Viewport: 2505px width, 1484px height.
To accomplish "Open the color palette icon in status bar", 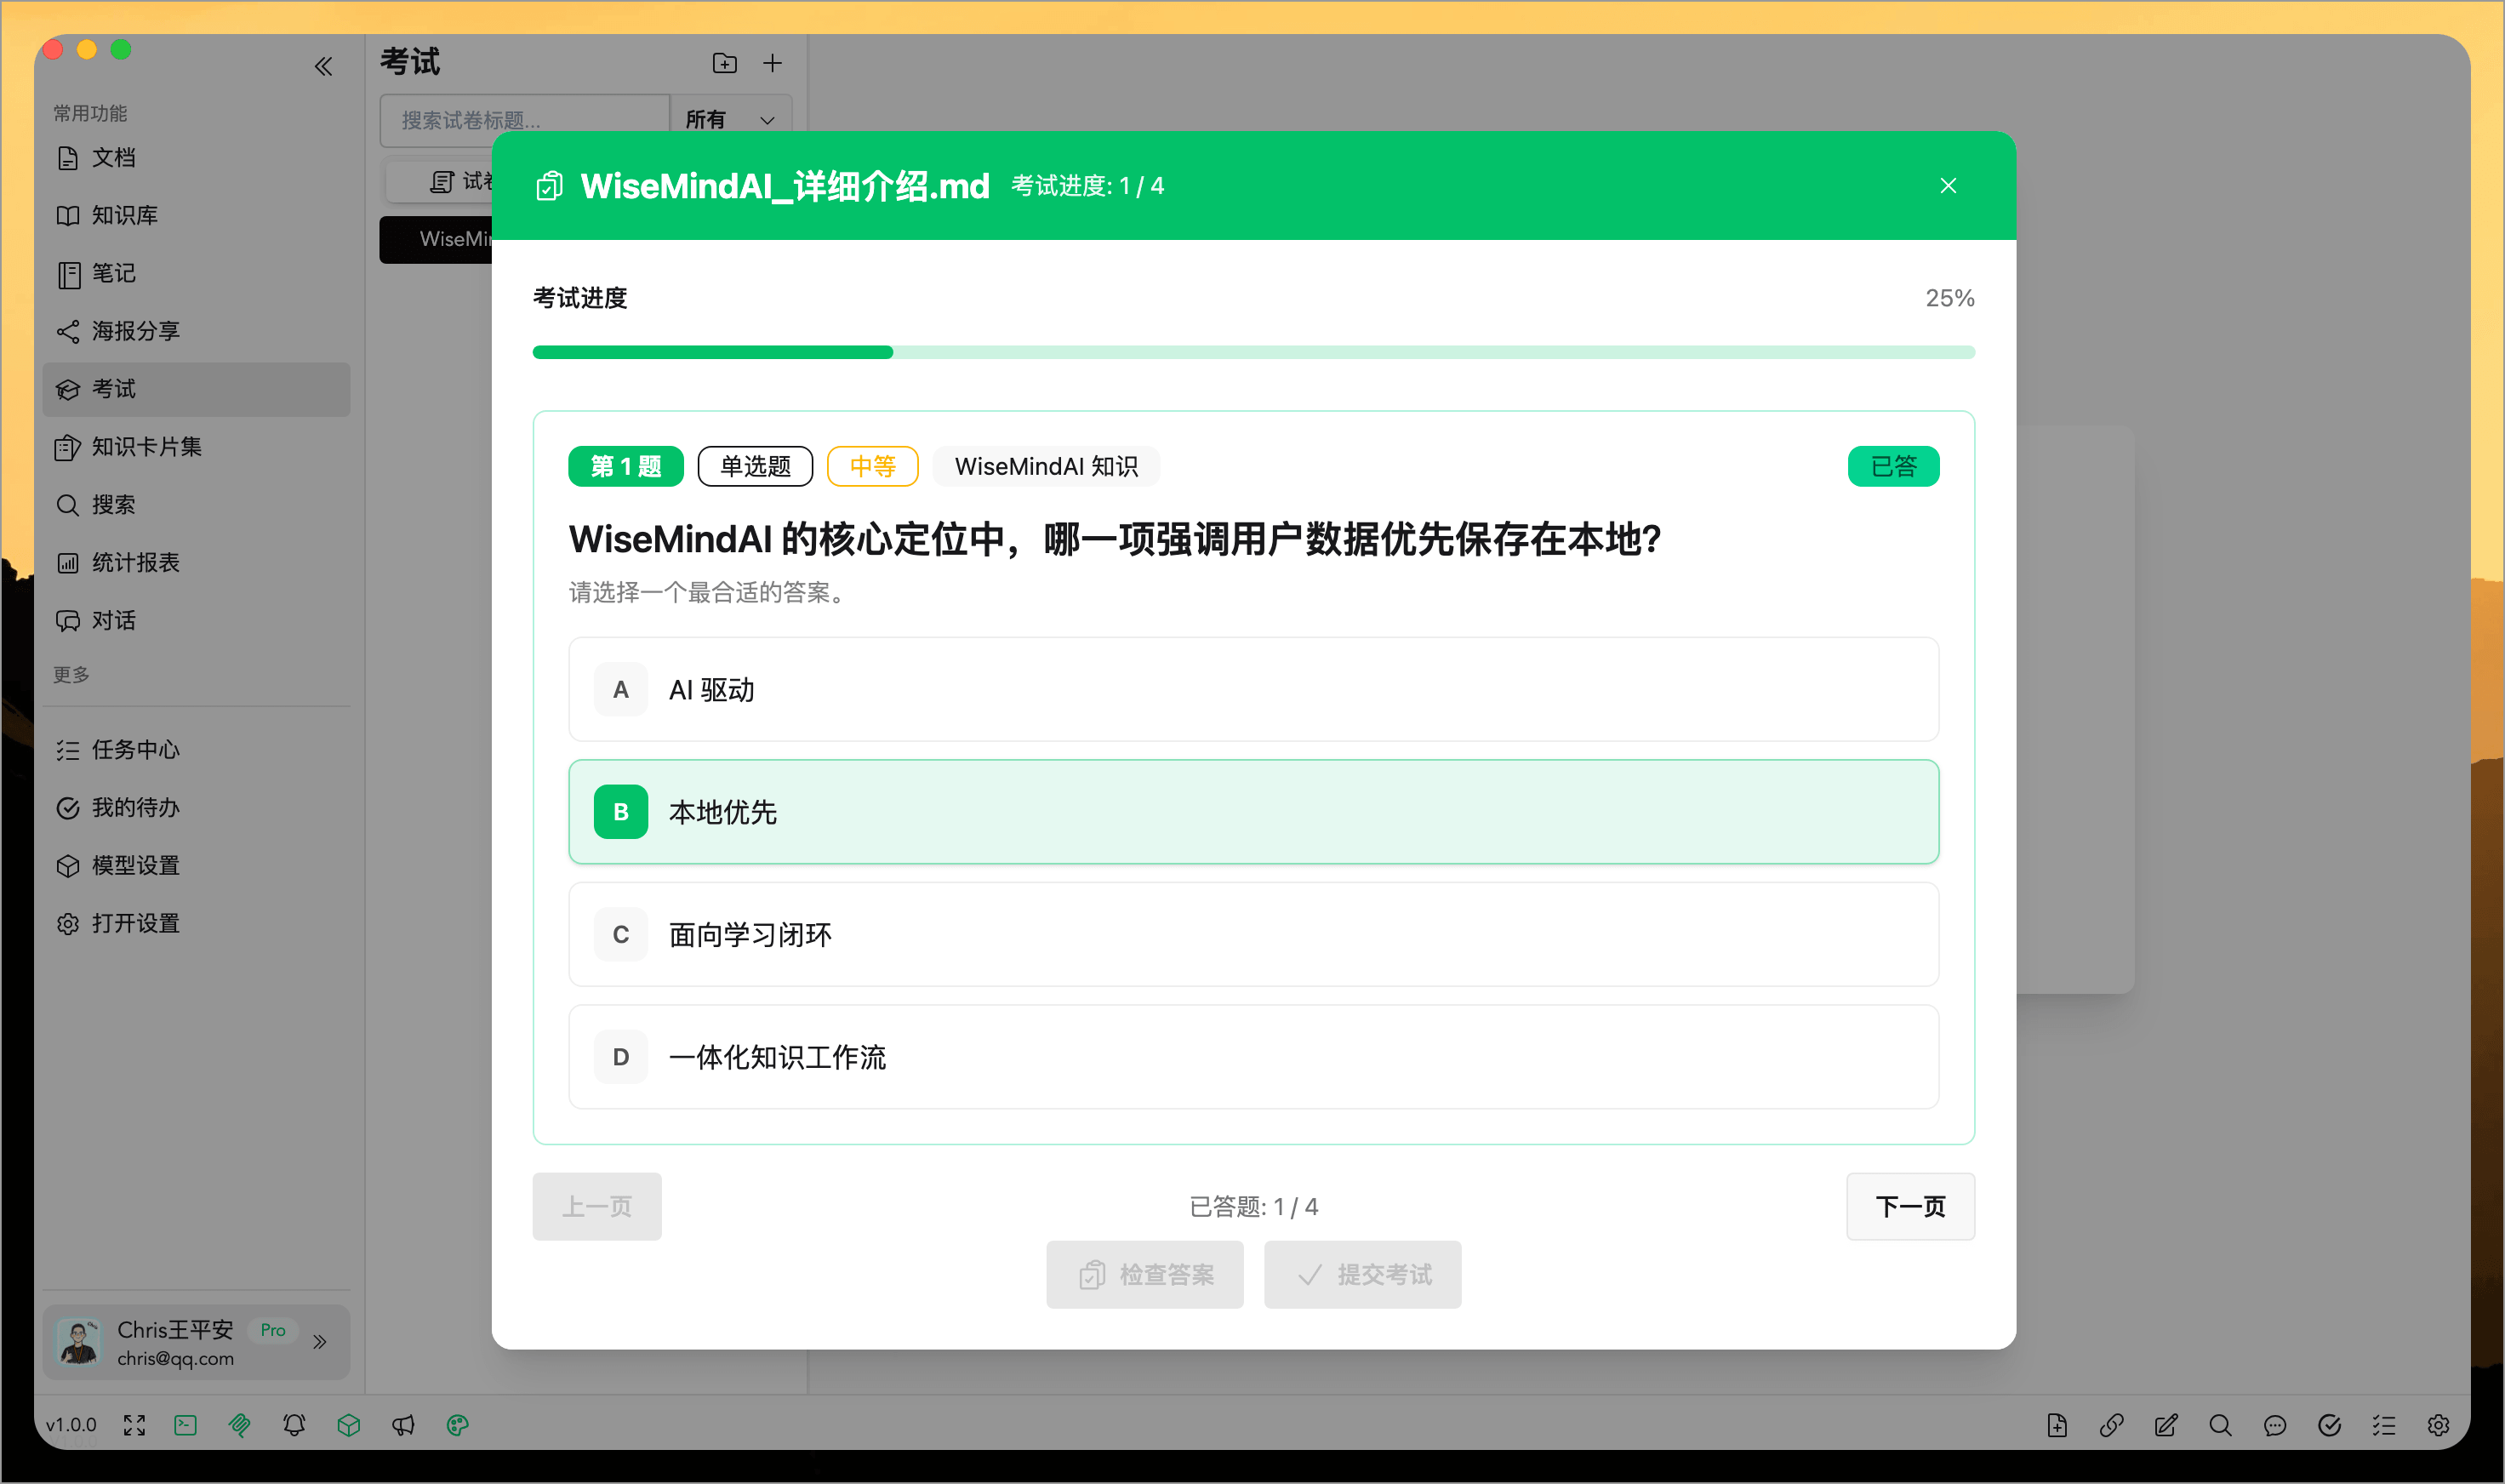I will click(458, 1425).
